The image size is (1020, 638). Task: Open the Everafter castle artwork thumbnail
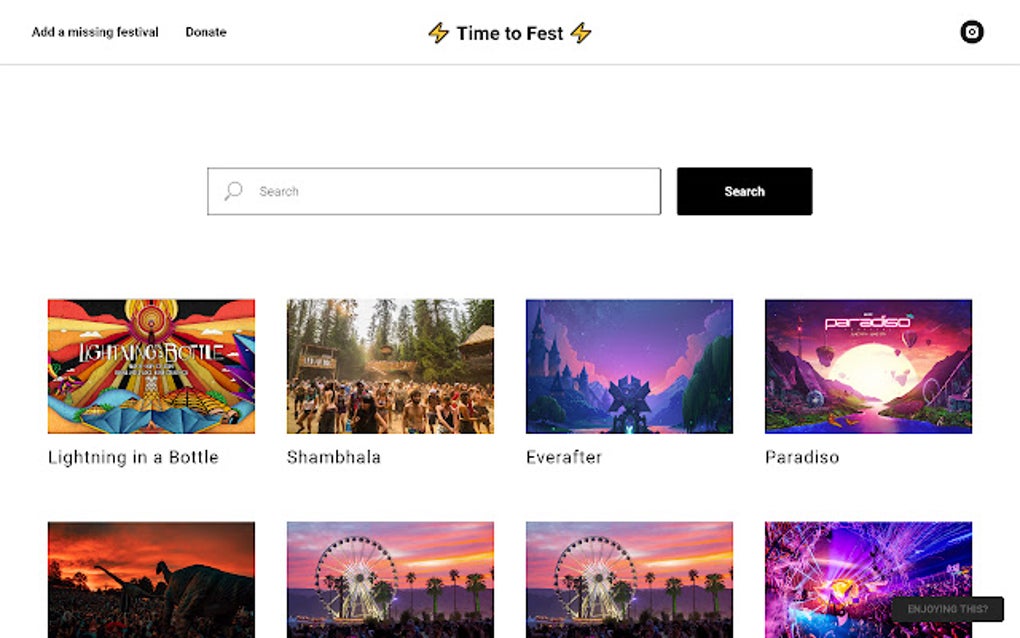click(629, 366)
